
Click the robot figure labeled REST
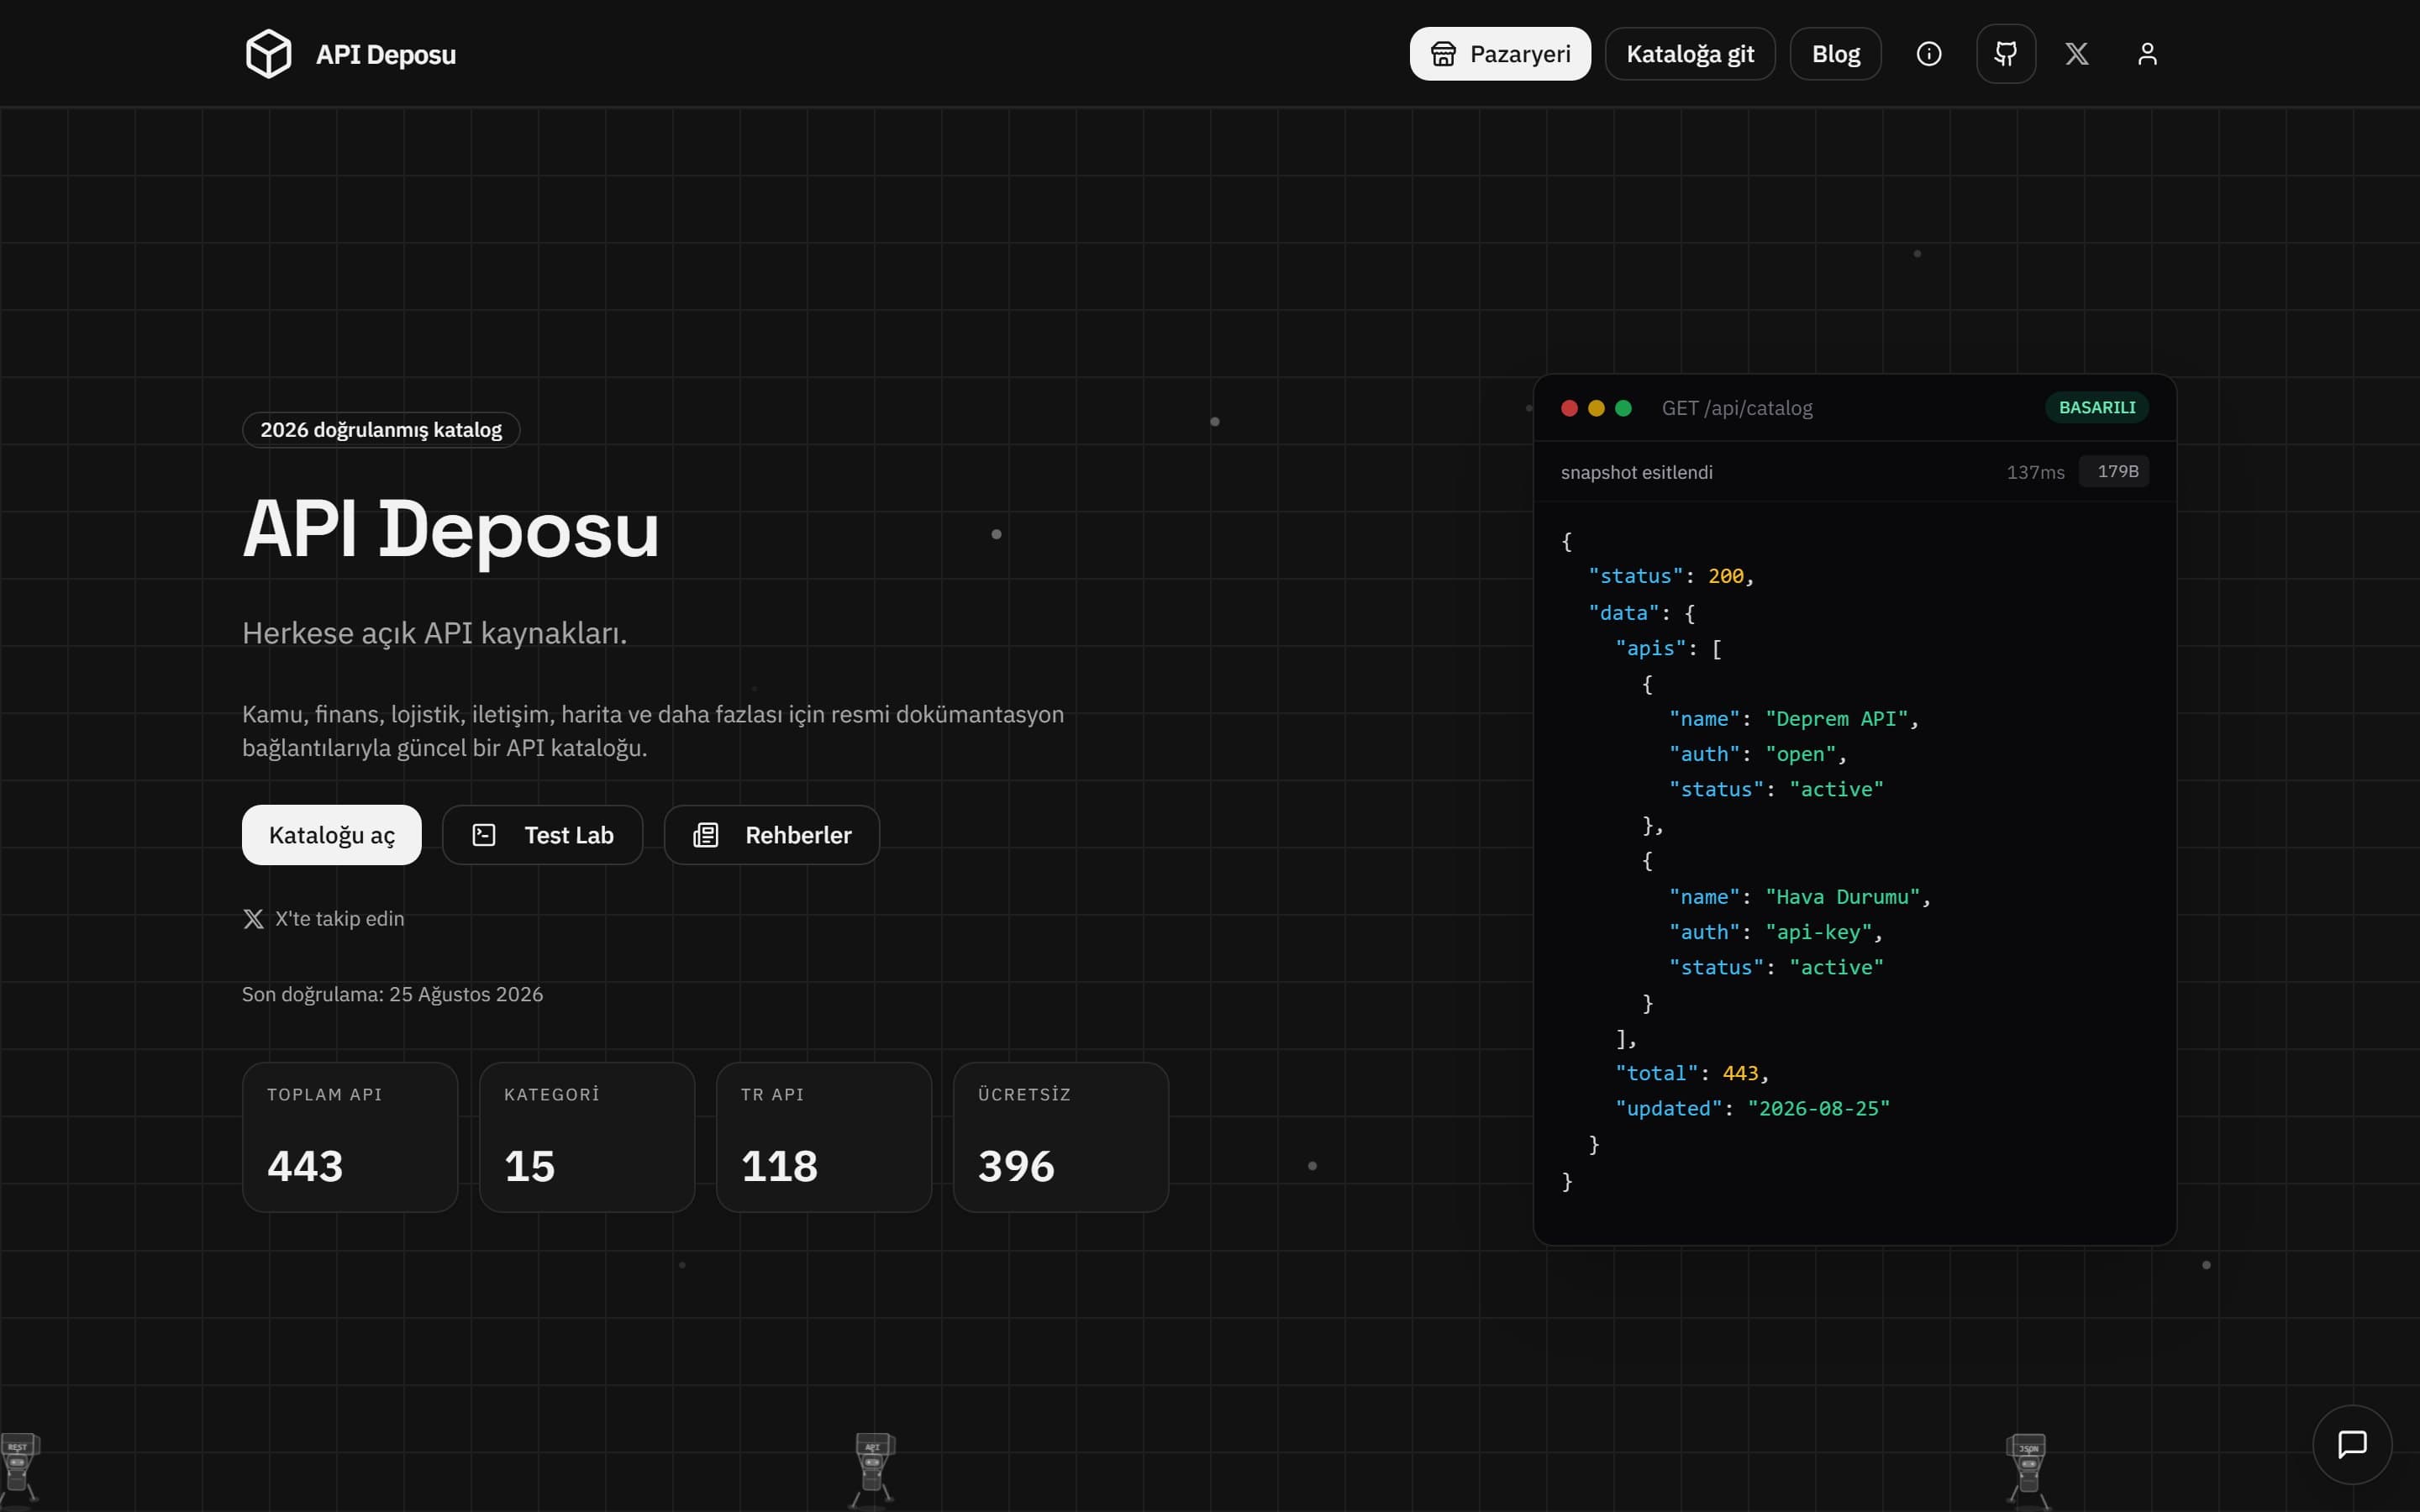coord(18,1470)
